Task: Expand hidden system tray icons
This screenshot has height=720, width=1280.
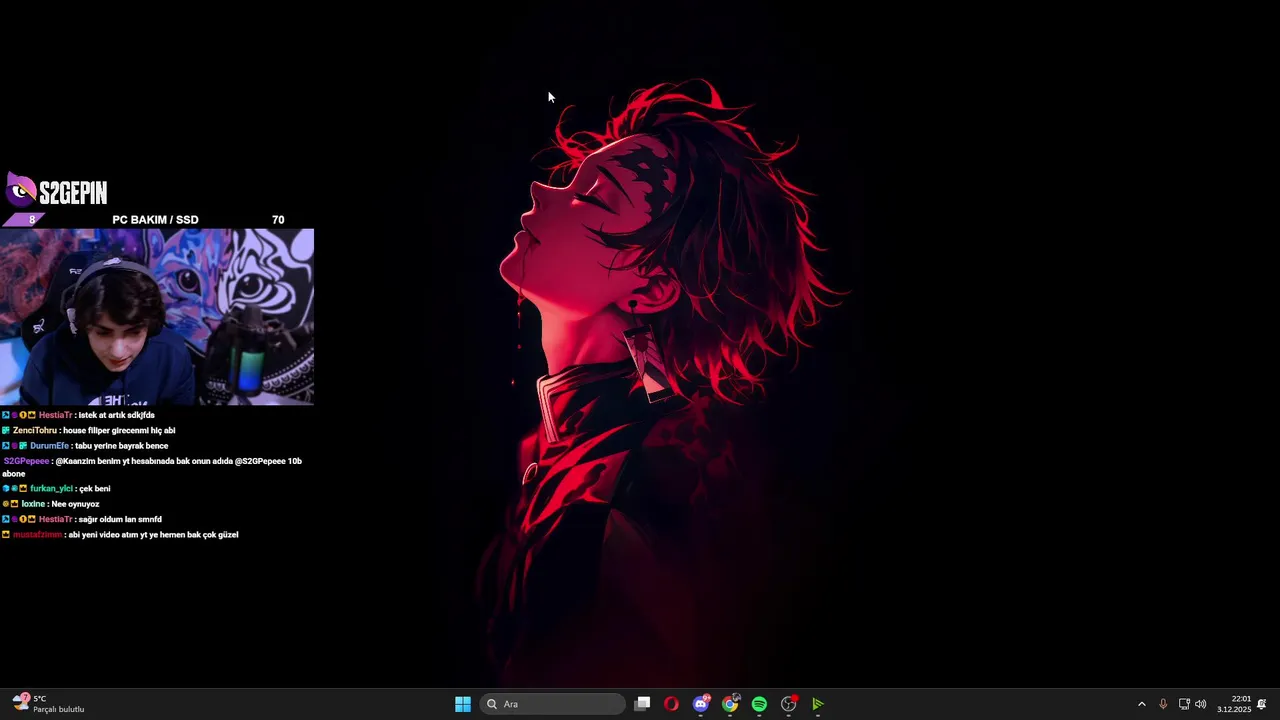Action: [1142, 704]
